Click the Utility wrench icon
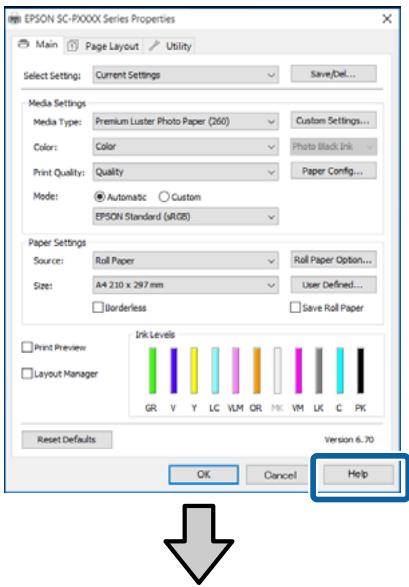The height and width of the screenshot is (587, 409). point(154,46)
